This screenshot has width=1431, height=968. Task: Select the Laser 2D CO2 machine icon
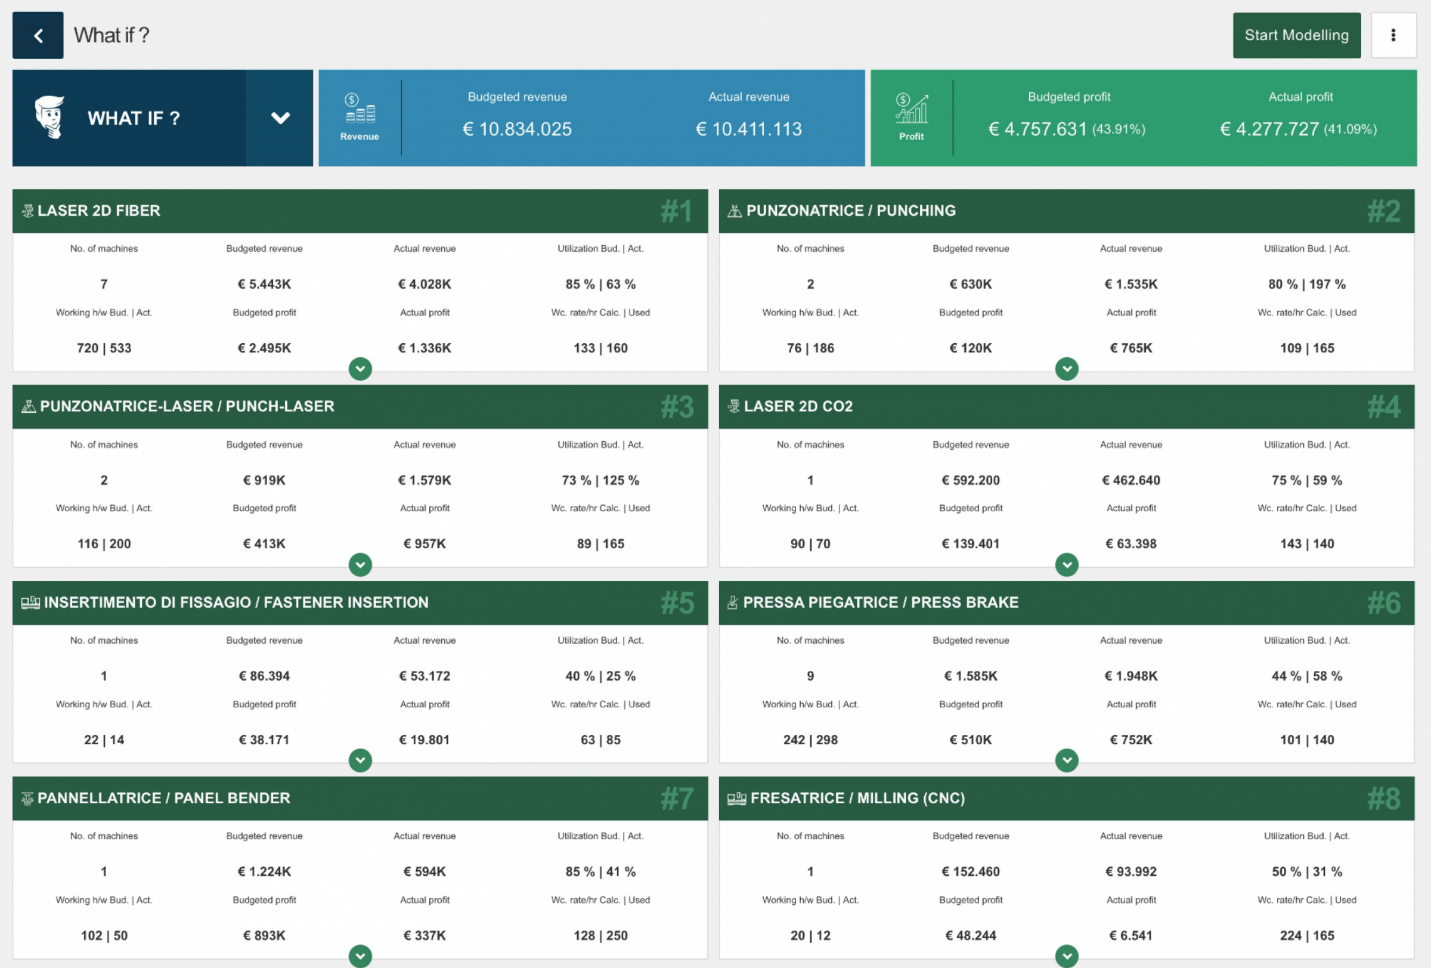[734, 406]
